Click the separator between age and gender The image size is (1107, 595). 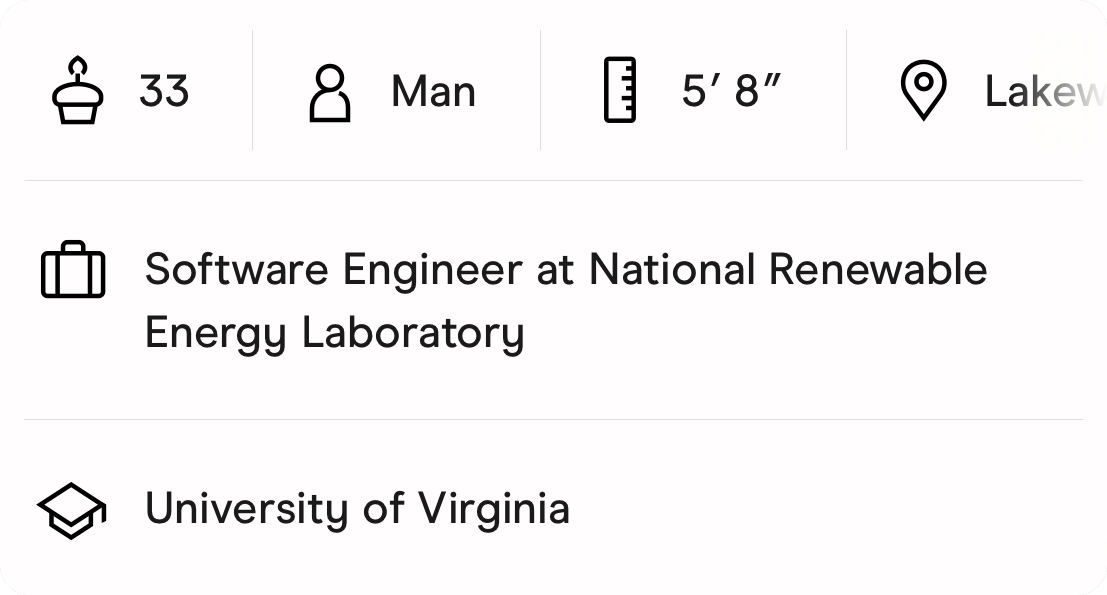(x=252, y=90)
